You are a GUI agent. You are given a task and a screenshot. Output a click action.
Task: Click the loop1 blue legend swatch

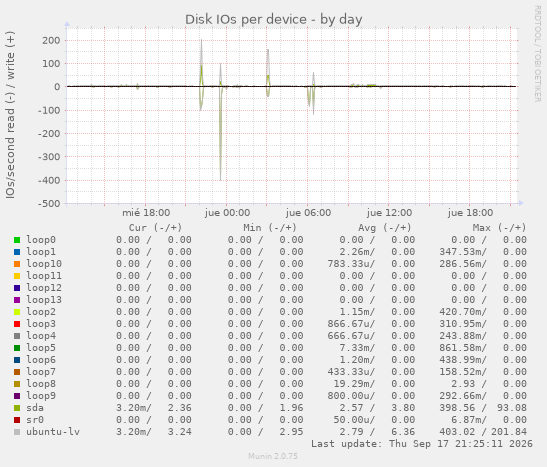tap(17, 252)
